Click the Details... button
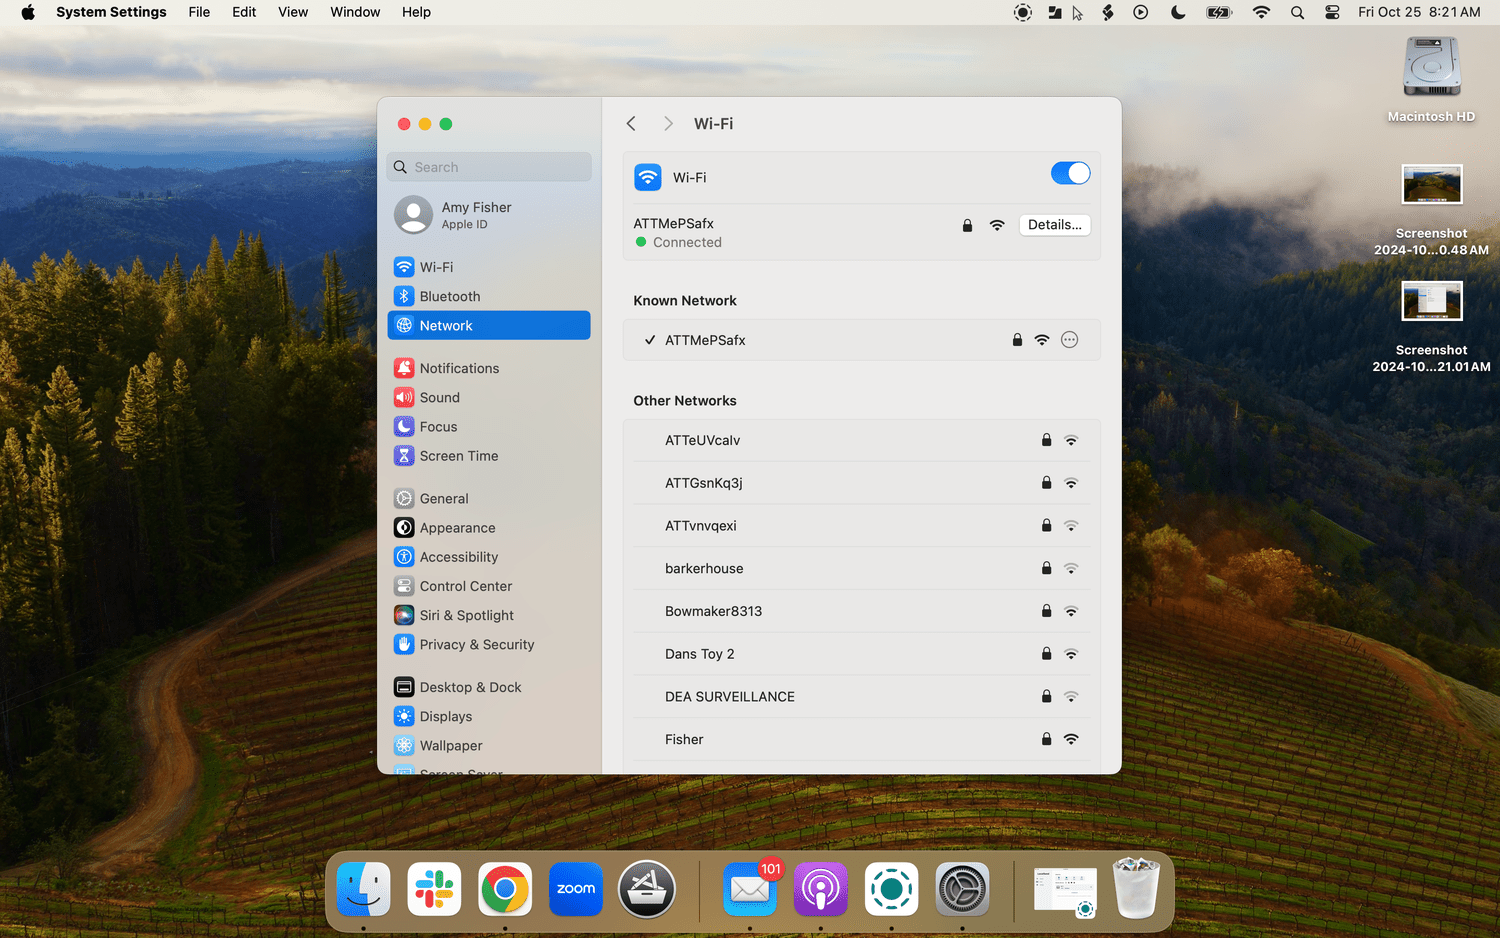The height and width of the screenshot is (938, 1500). (1054, 225)
